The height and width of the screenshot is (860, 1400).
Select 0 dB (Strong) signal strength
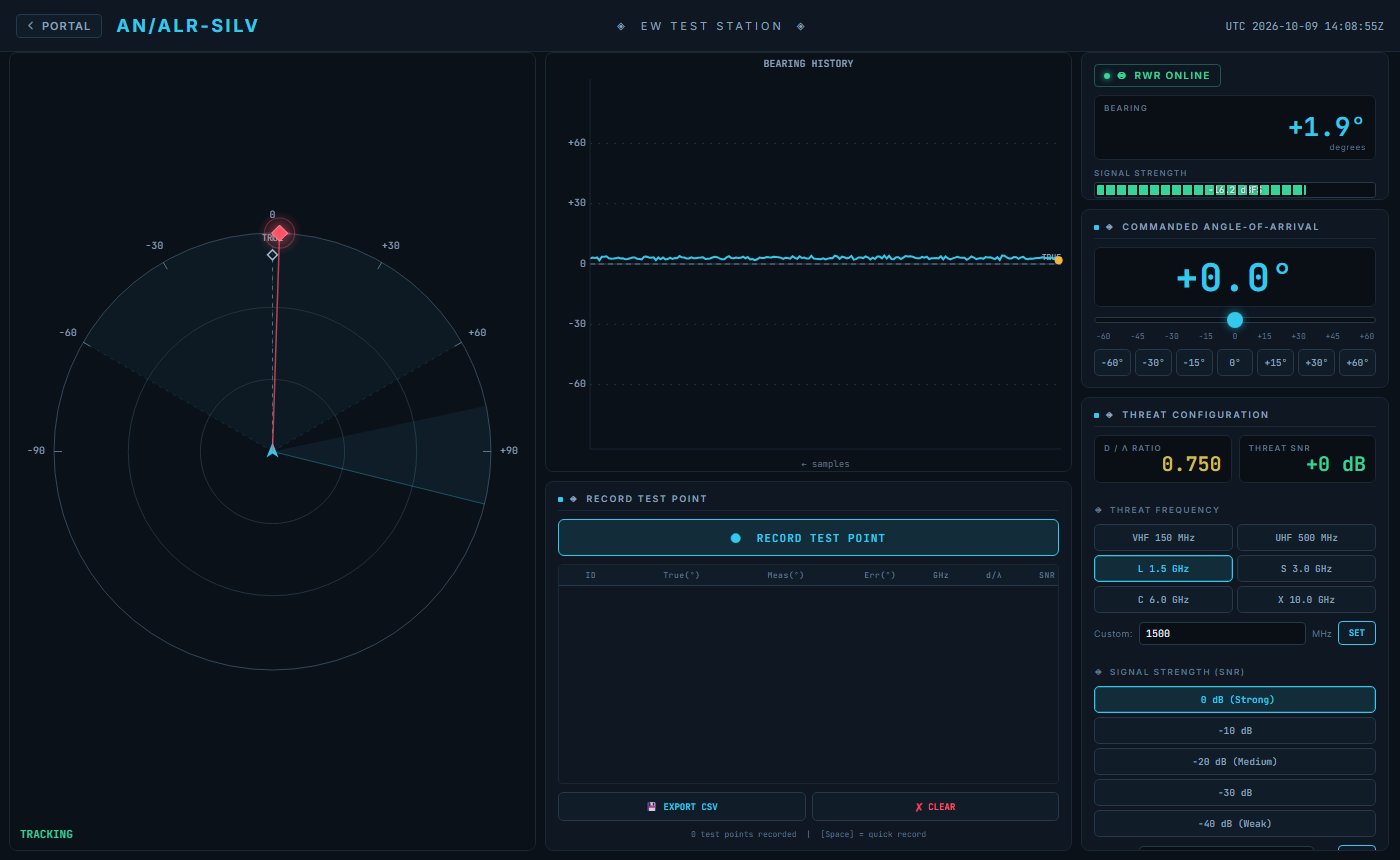[1235, 700]
